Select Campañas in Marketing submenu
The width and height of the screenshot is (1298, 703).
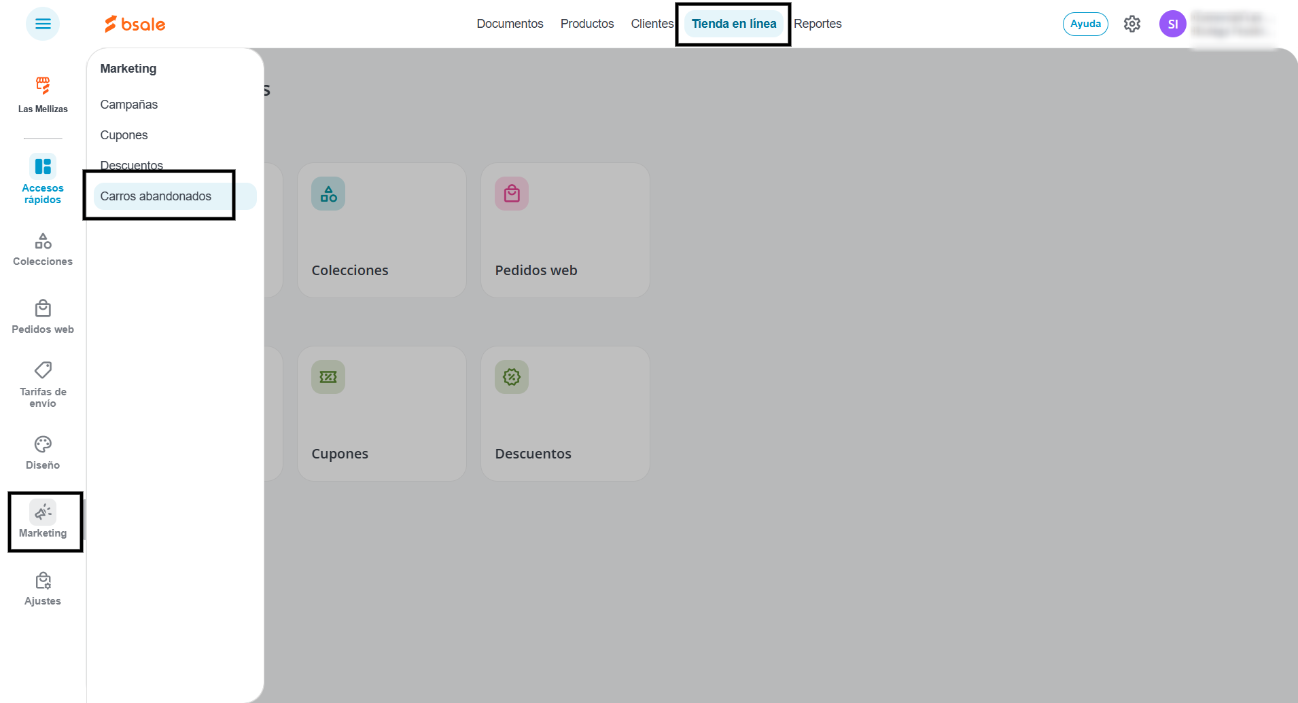pyautogui.click(x=129, y=105)
